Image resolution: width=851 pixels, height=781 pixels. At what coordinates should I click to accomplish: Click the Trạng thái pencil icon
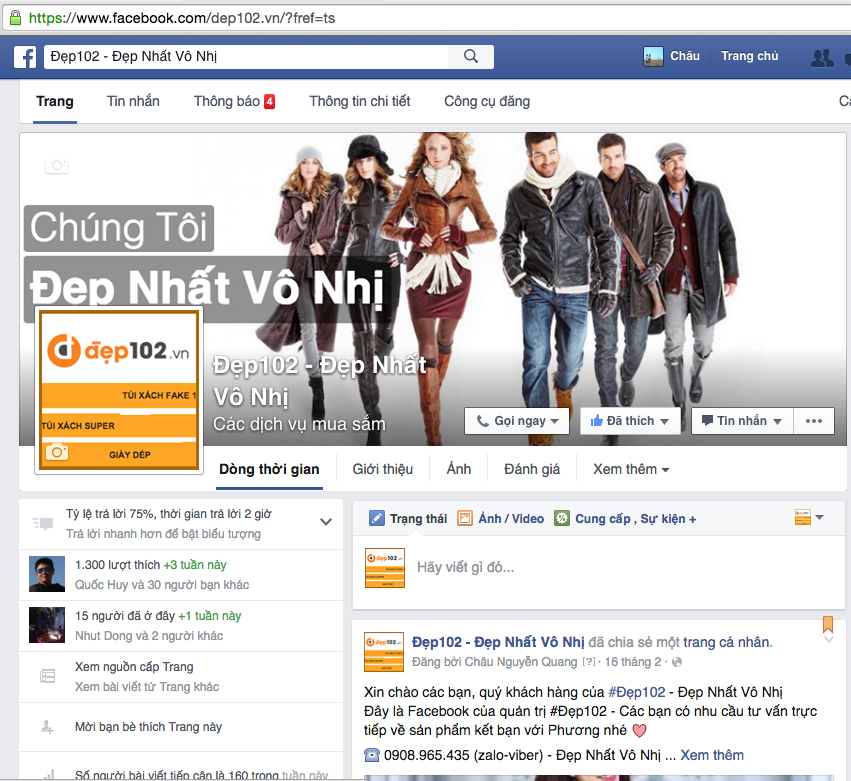[x=377, y=518]
